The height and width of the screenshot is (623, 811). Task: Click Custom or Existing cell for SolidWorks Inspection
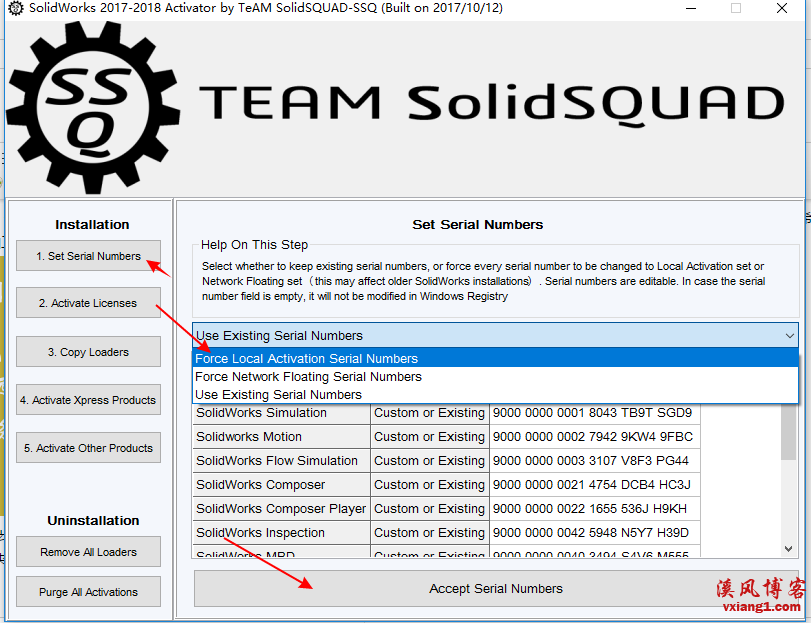click(429, 533)
